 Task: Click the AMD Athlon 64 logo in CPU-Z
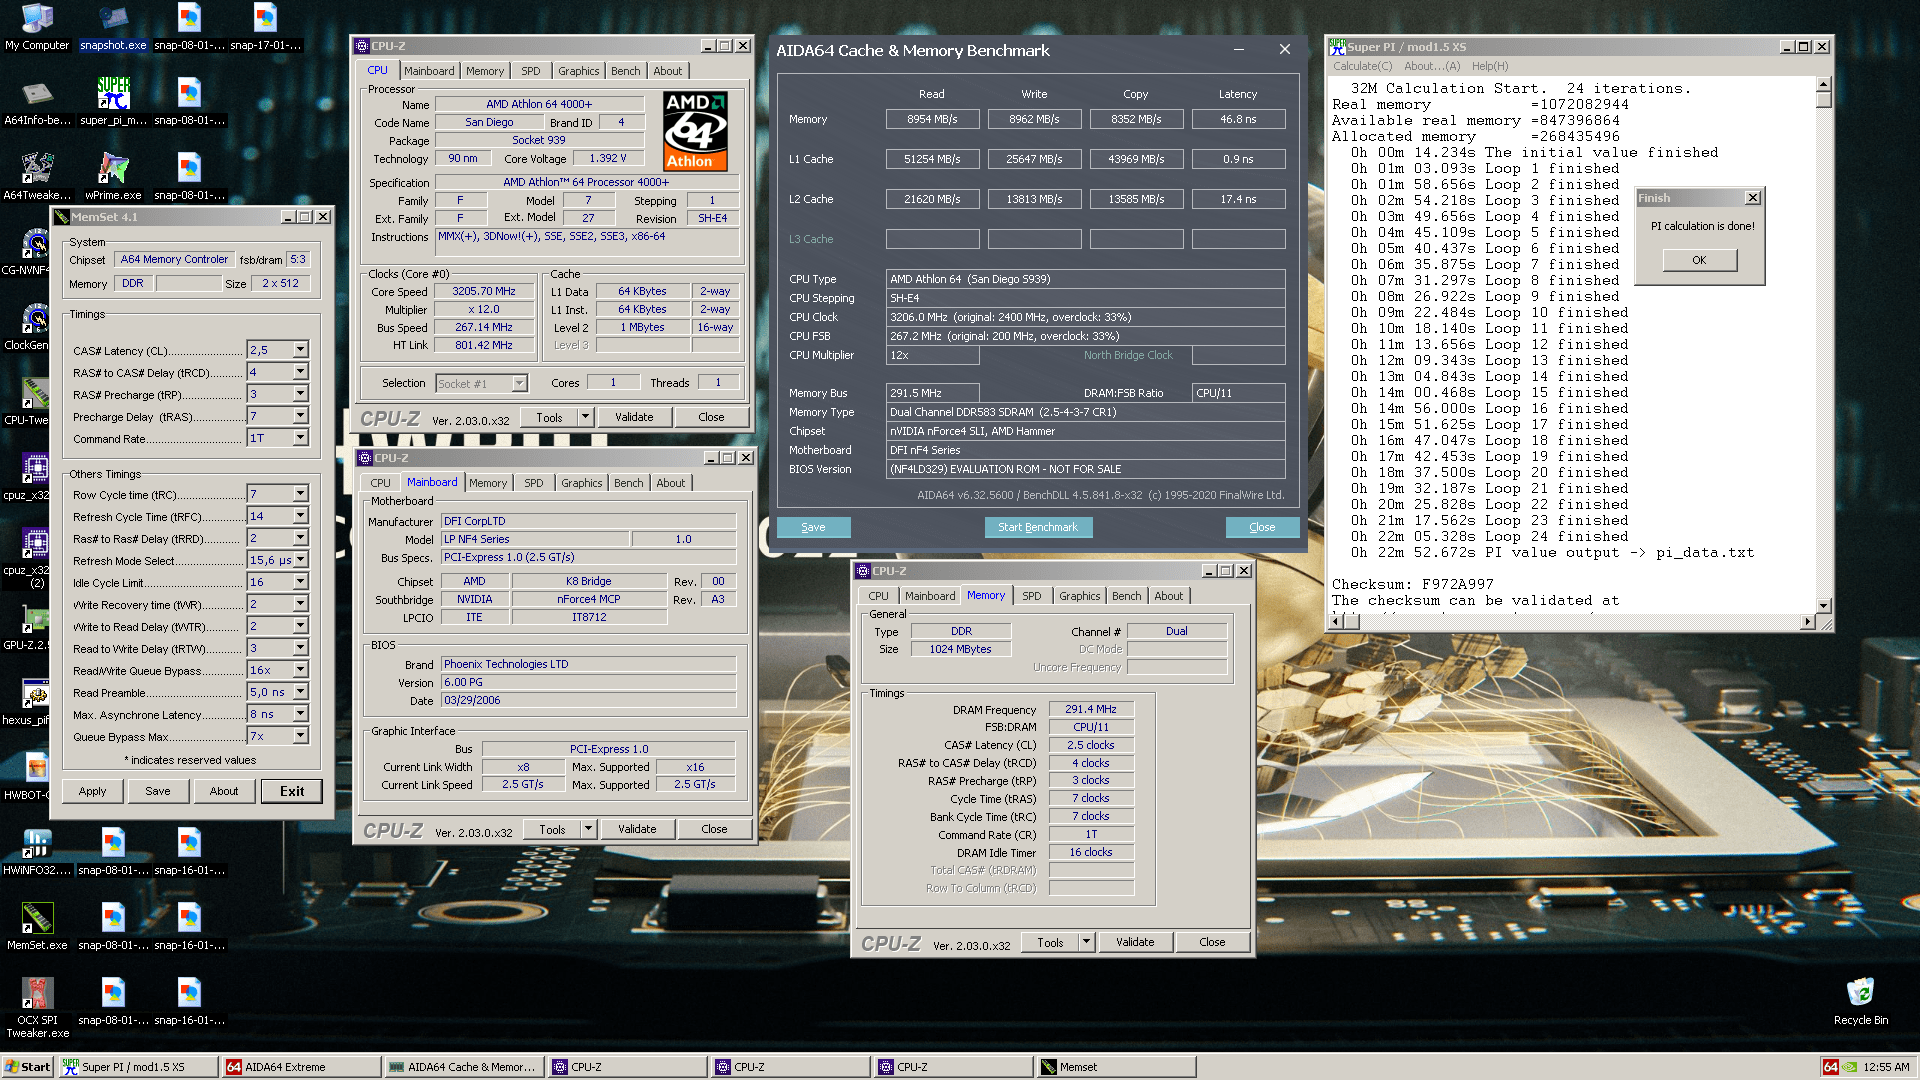(x=696, y=131)
